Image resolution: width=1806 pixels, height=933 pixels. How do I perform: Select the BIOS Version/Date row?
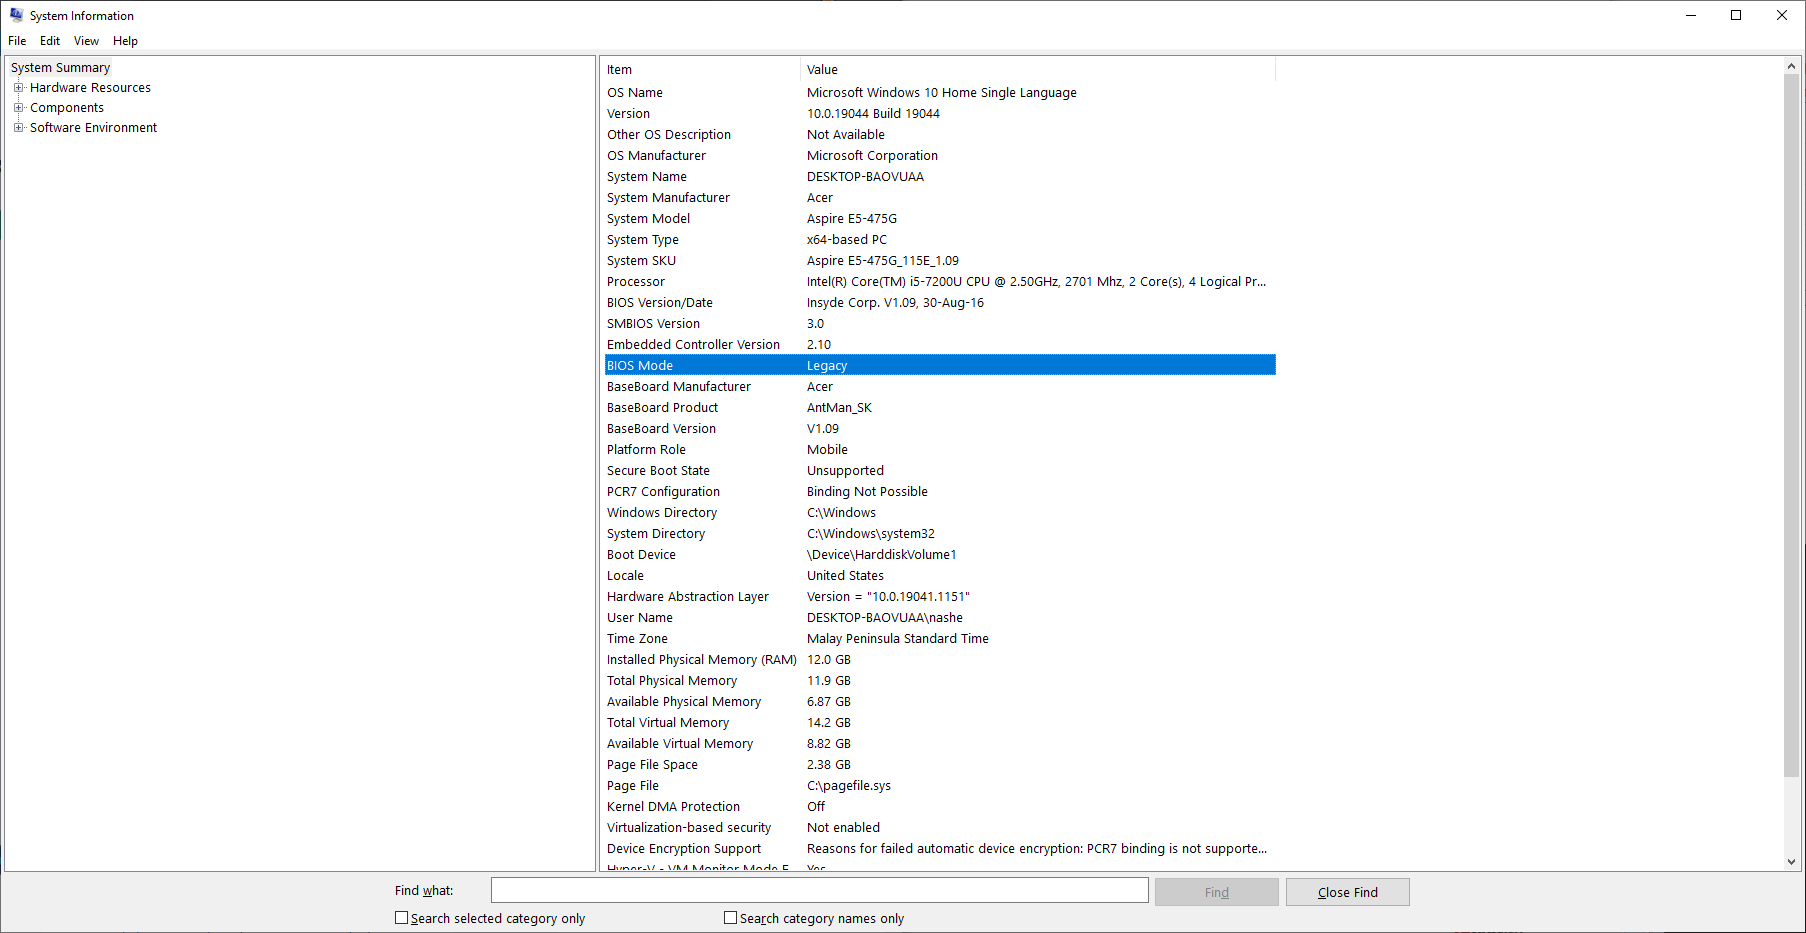pos(940,303)
